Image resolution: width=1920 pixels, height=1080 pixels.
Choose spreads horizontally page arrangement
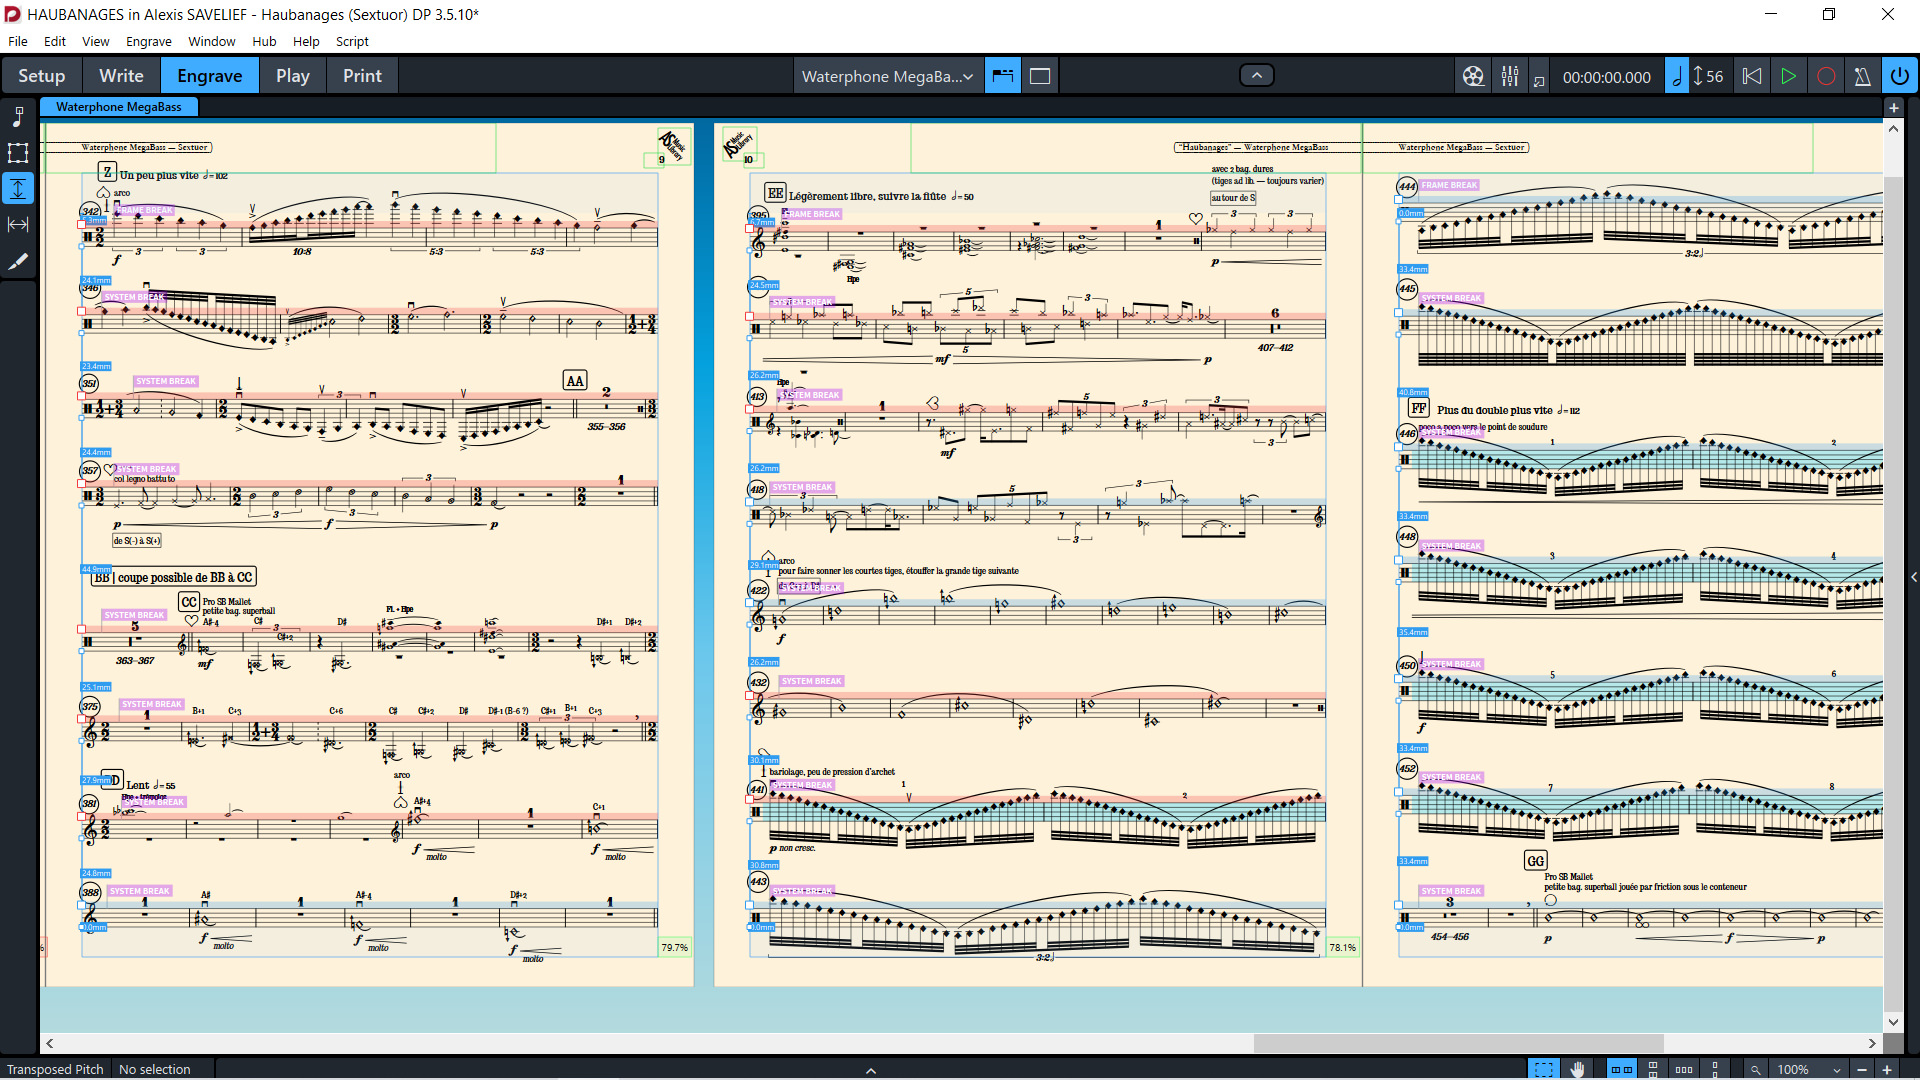coord(1621,1069)
